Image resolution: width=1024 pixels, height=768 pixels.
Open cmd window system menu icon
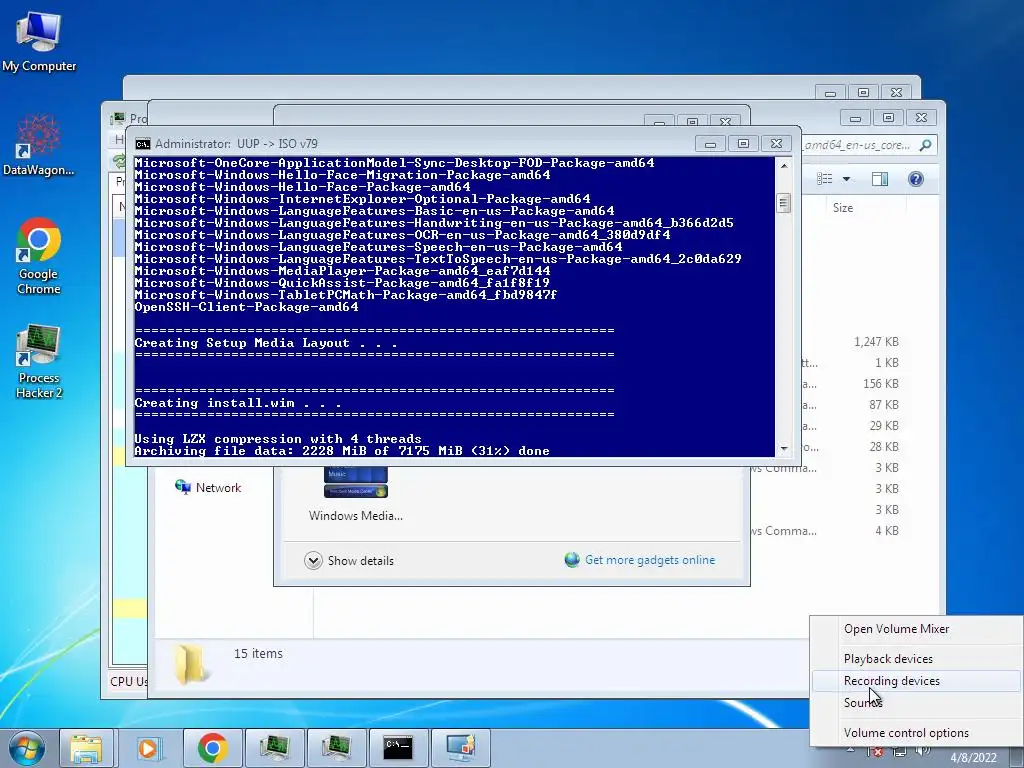(x=142, y=144)
